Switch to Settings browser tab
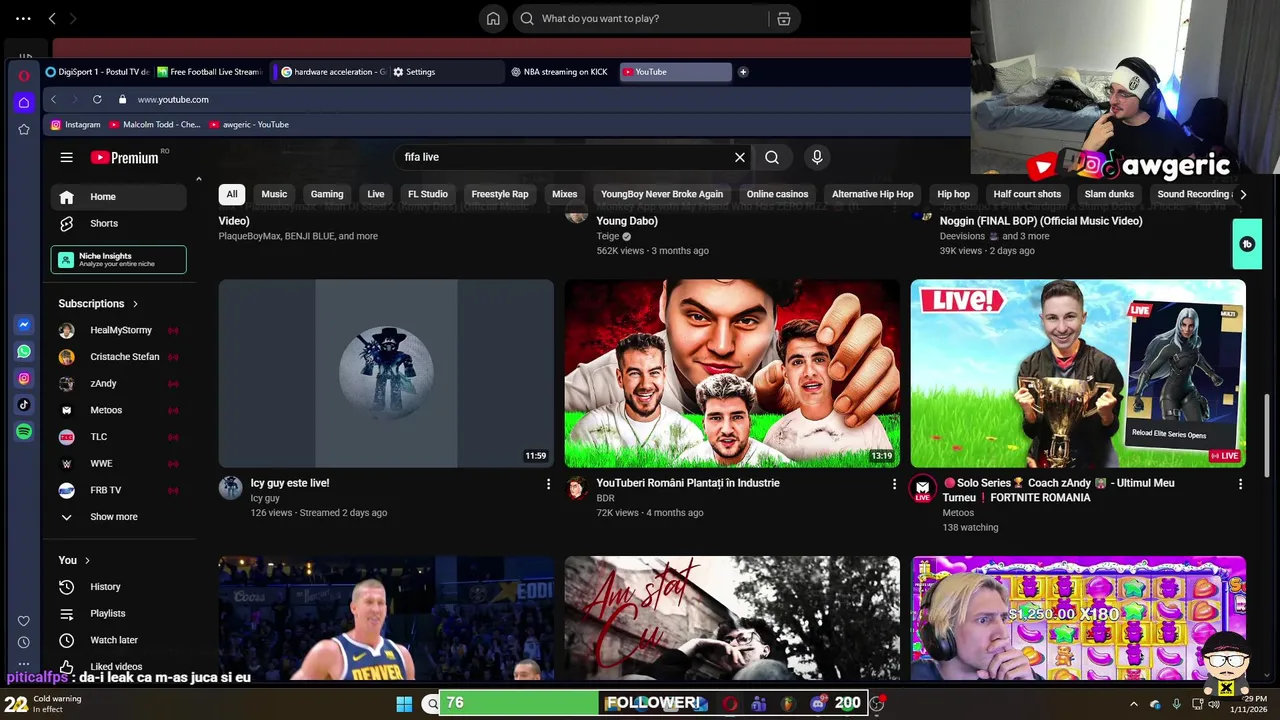The width and height of the screenshot is (1280, 720). tap(446, 72)
